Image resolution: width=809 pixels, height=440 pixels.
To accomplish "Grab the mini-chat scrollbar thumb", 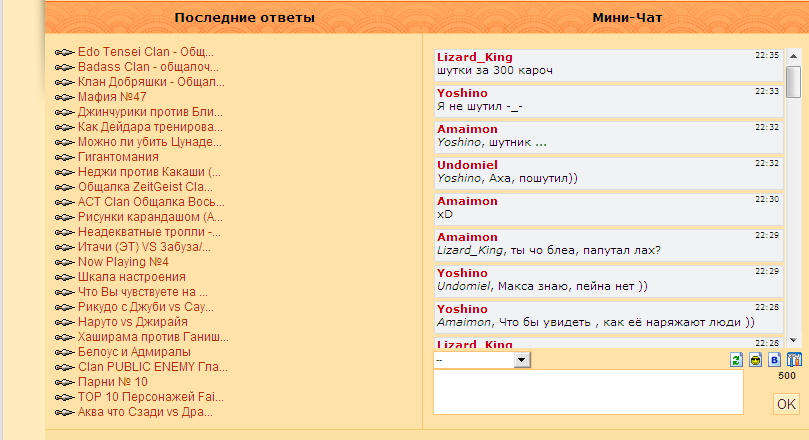I will tap(794, 82).
